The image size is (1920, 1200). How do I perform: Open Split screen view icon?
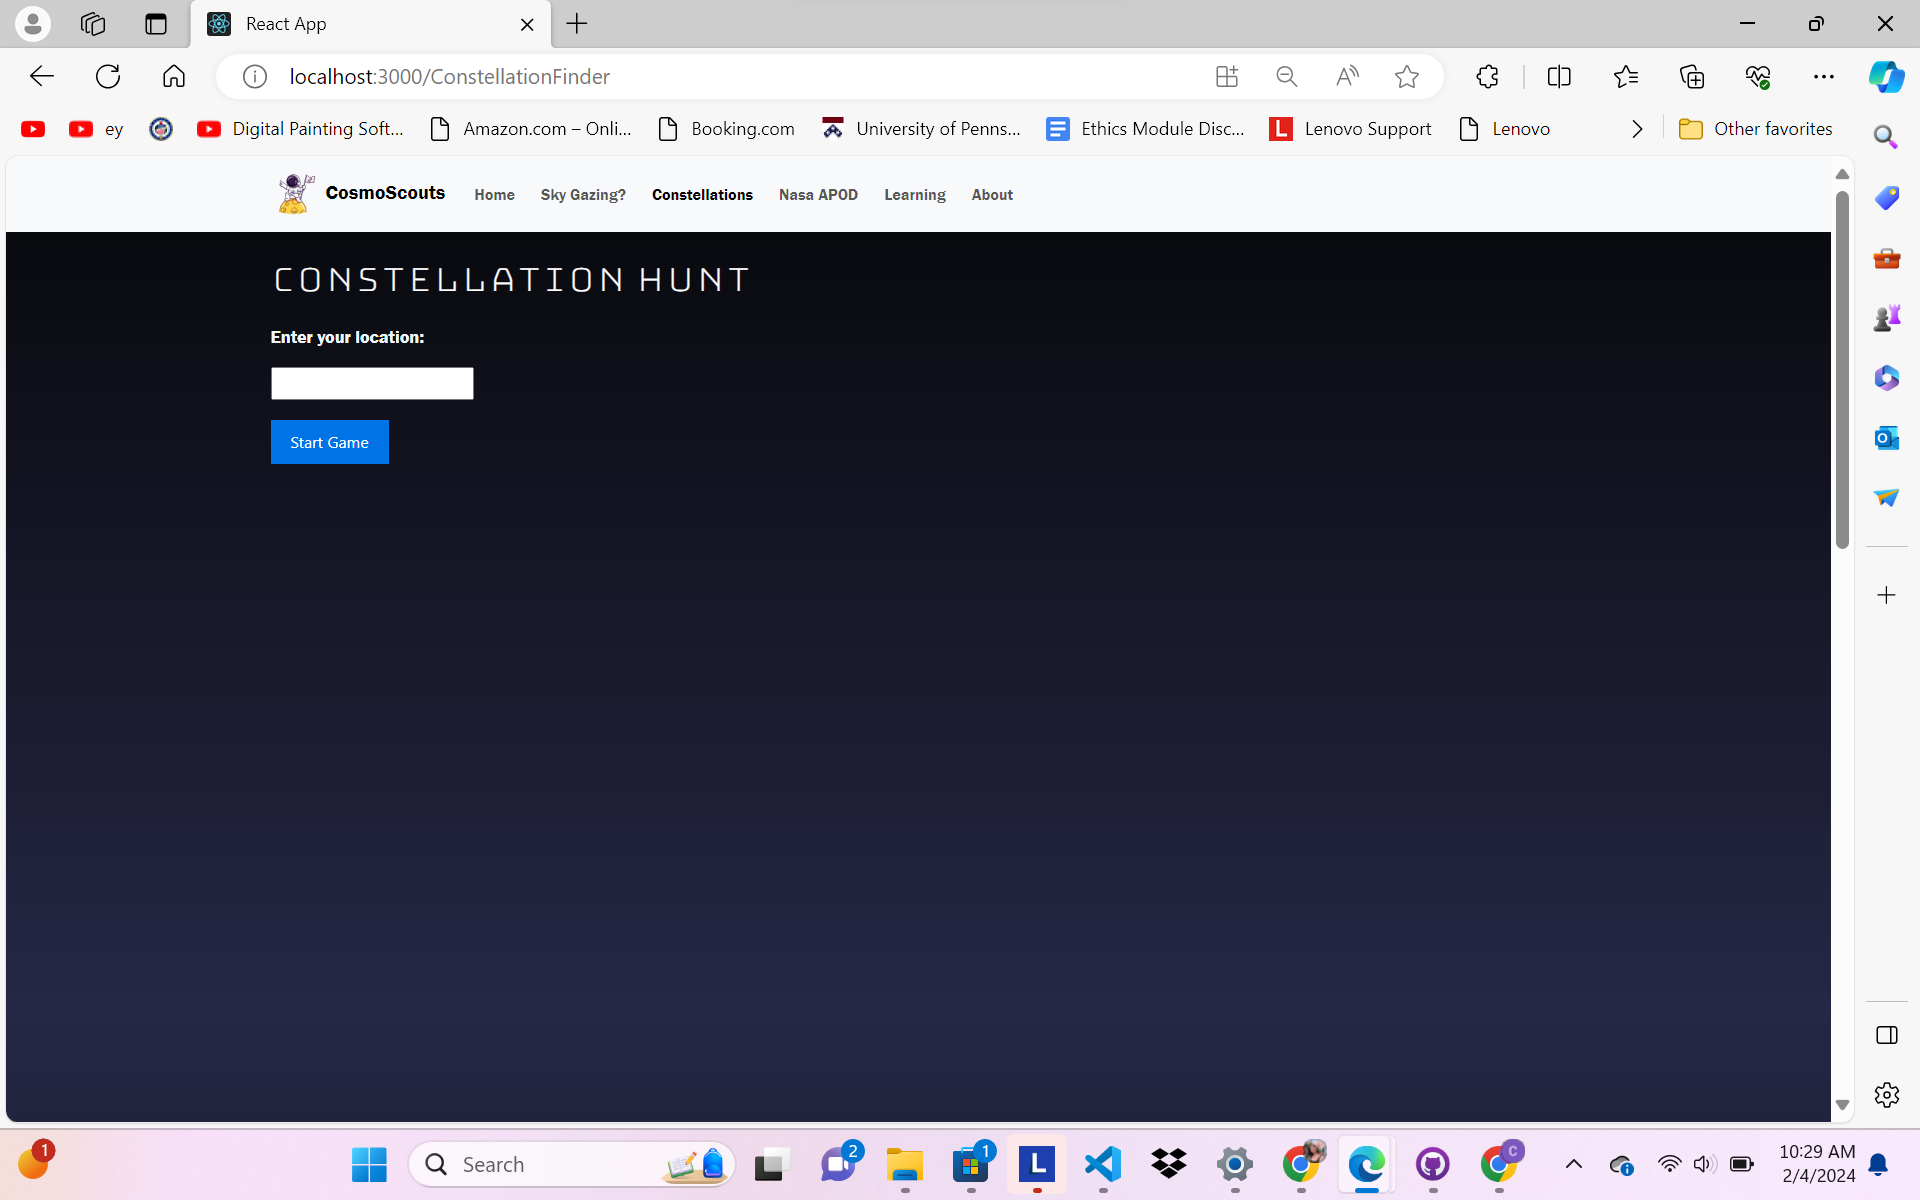[x=1559, y=77]
